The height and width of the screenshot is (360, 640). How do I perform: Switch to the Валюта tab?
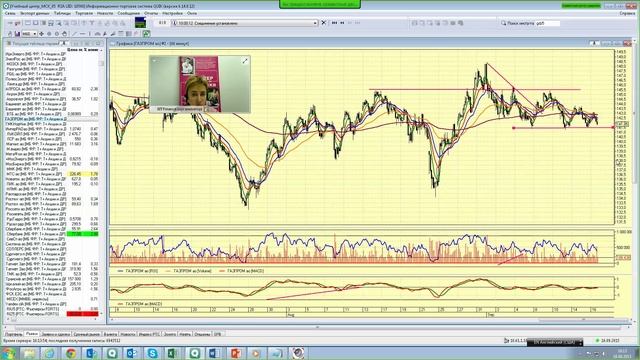110,334
